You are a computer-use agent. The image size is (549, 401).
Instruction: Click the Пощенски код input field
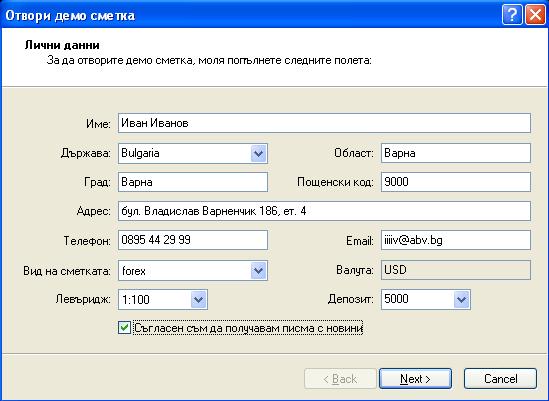[x=456, y=182]
